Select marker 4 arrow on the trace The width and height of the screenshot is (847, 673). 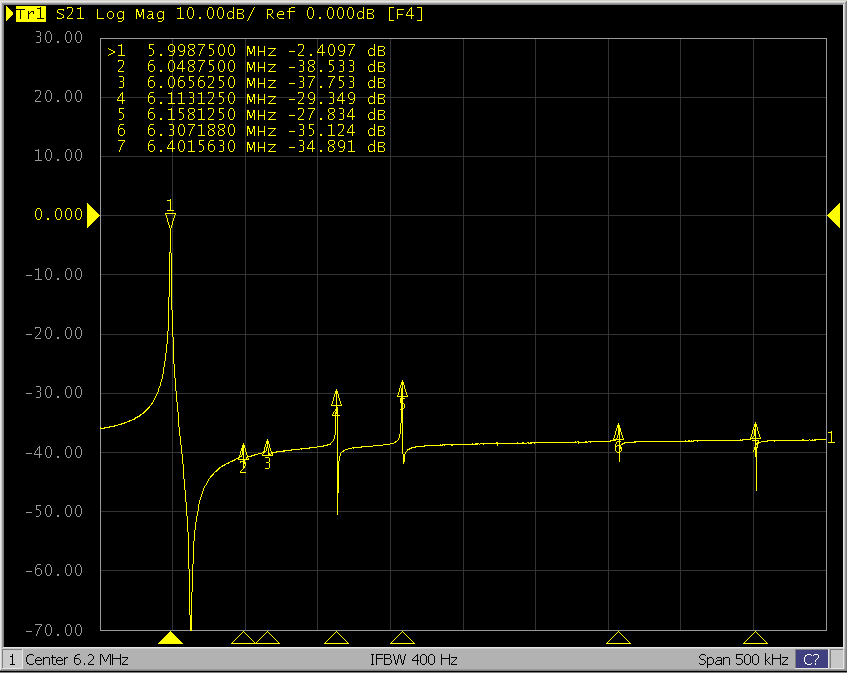(337, 398)
